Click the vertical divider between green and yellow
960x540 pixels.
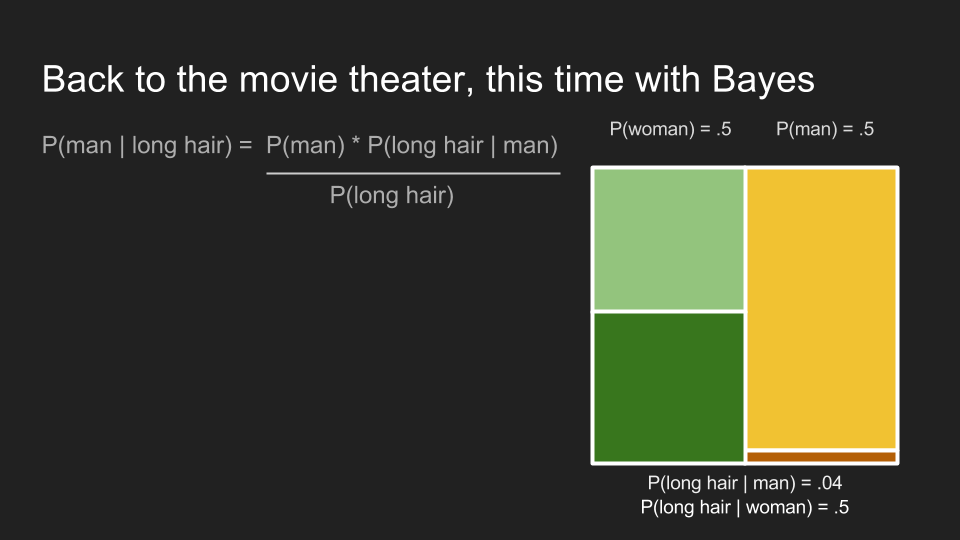point(746,300)
